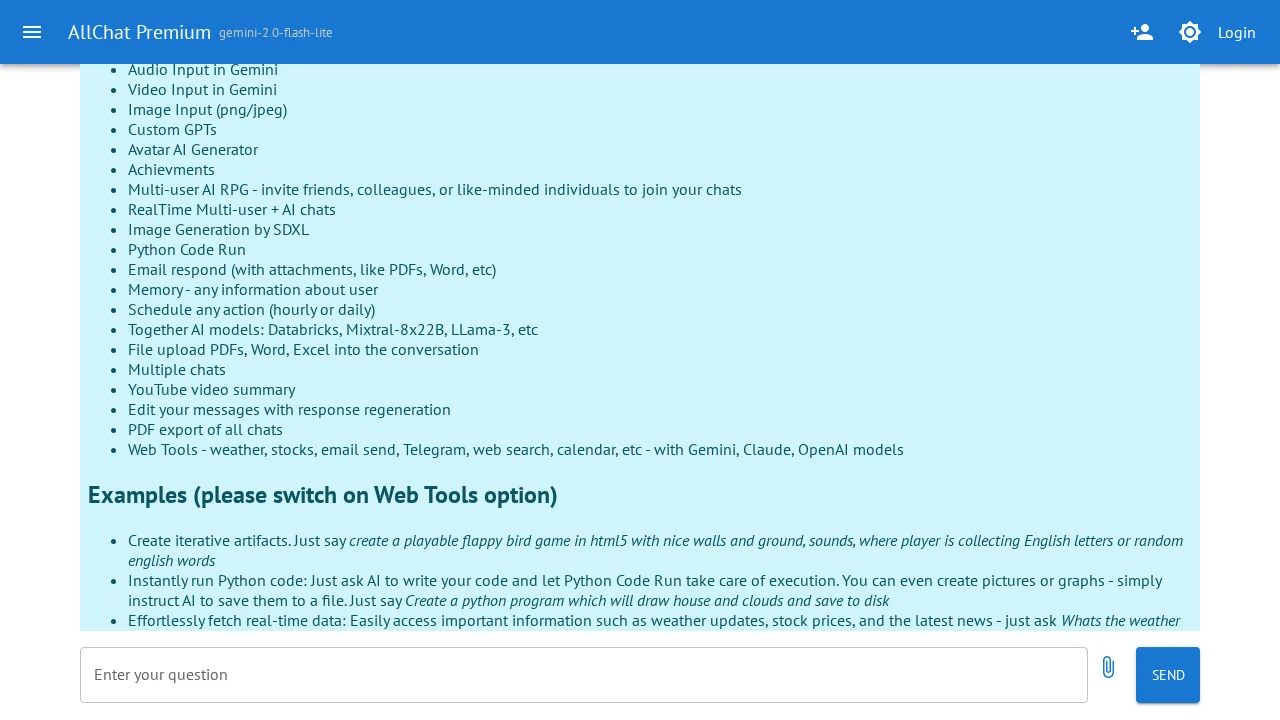Click the Login link
Image resolution: width=1280 pixels, height=720 pixels.
(1236, 32)
